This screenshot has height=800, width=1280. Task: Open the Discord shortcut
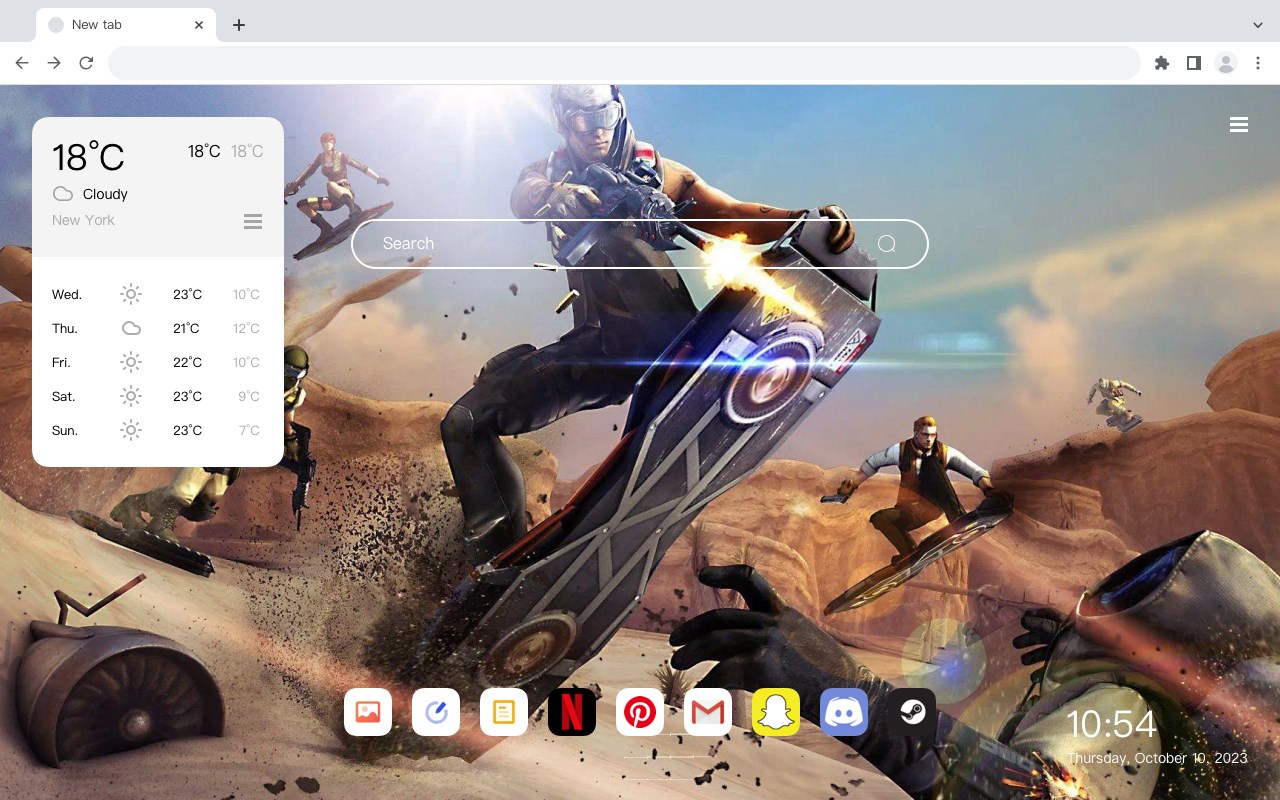coord(844,712)
